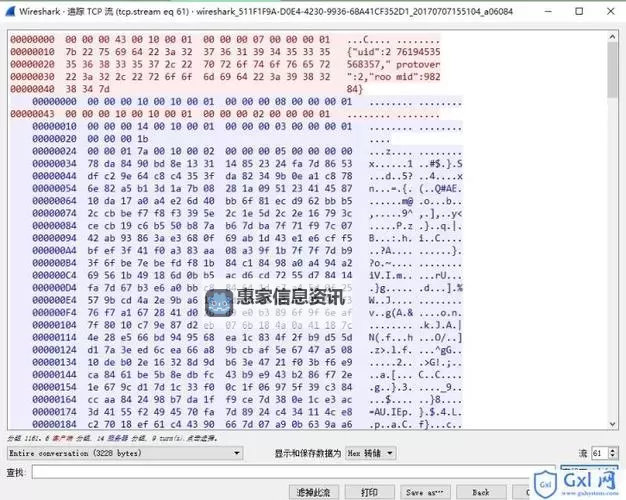
Task: Maximize the Wireshark stream window
Action: (x=579, y=11)
